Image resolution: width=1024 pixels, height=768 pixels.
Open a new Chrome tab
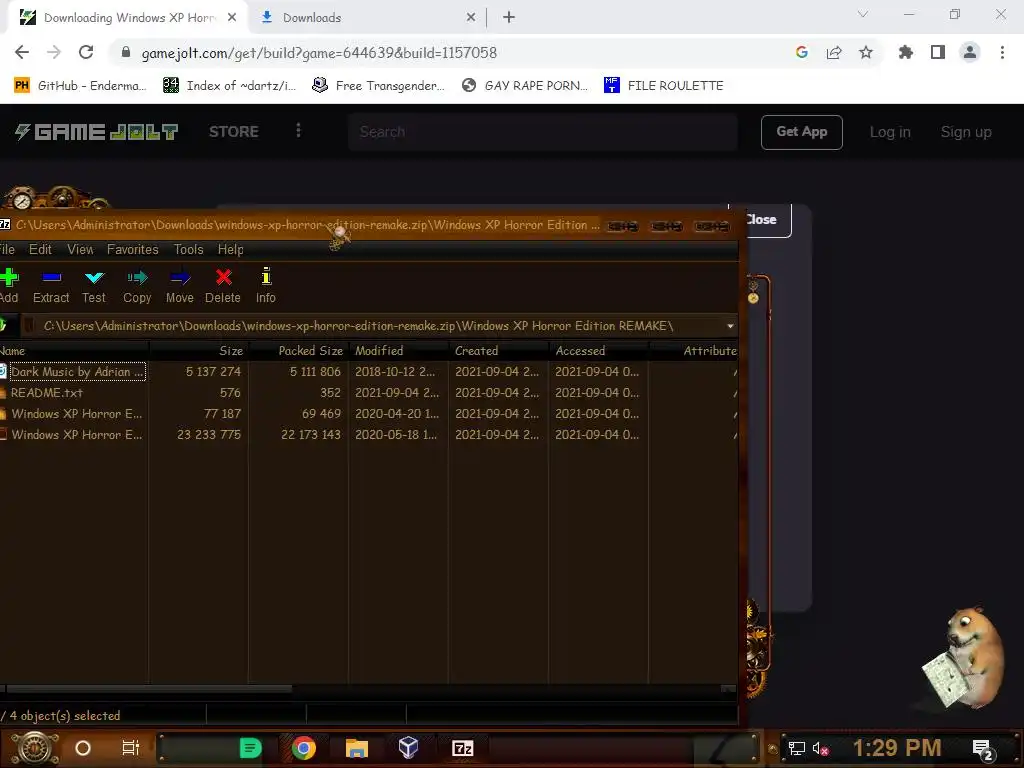(509, 18)
